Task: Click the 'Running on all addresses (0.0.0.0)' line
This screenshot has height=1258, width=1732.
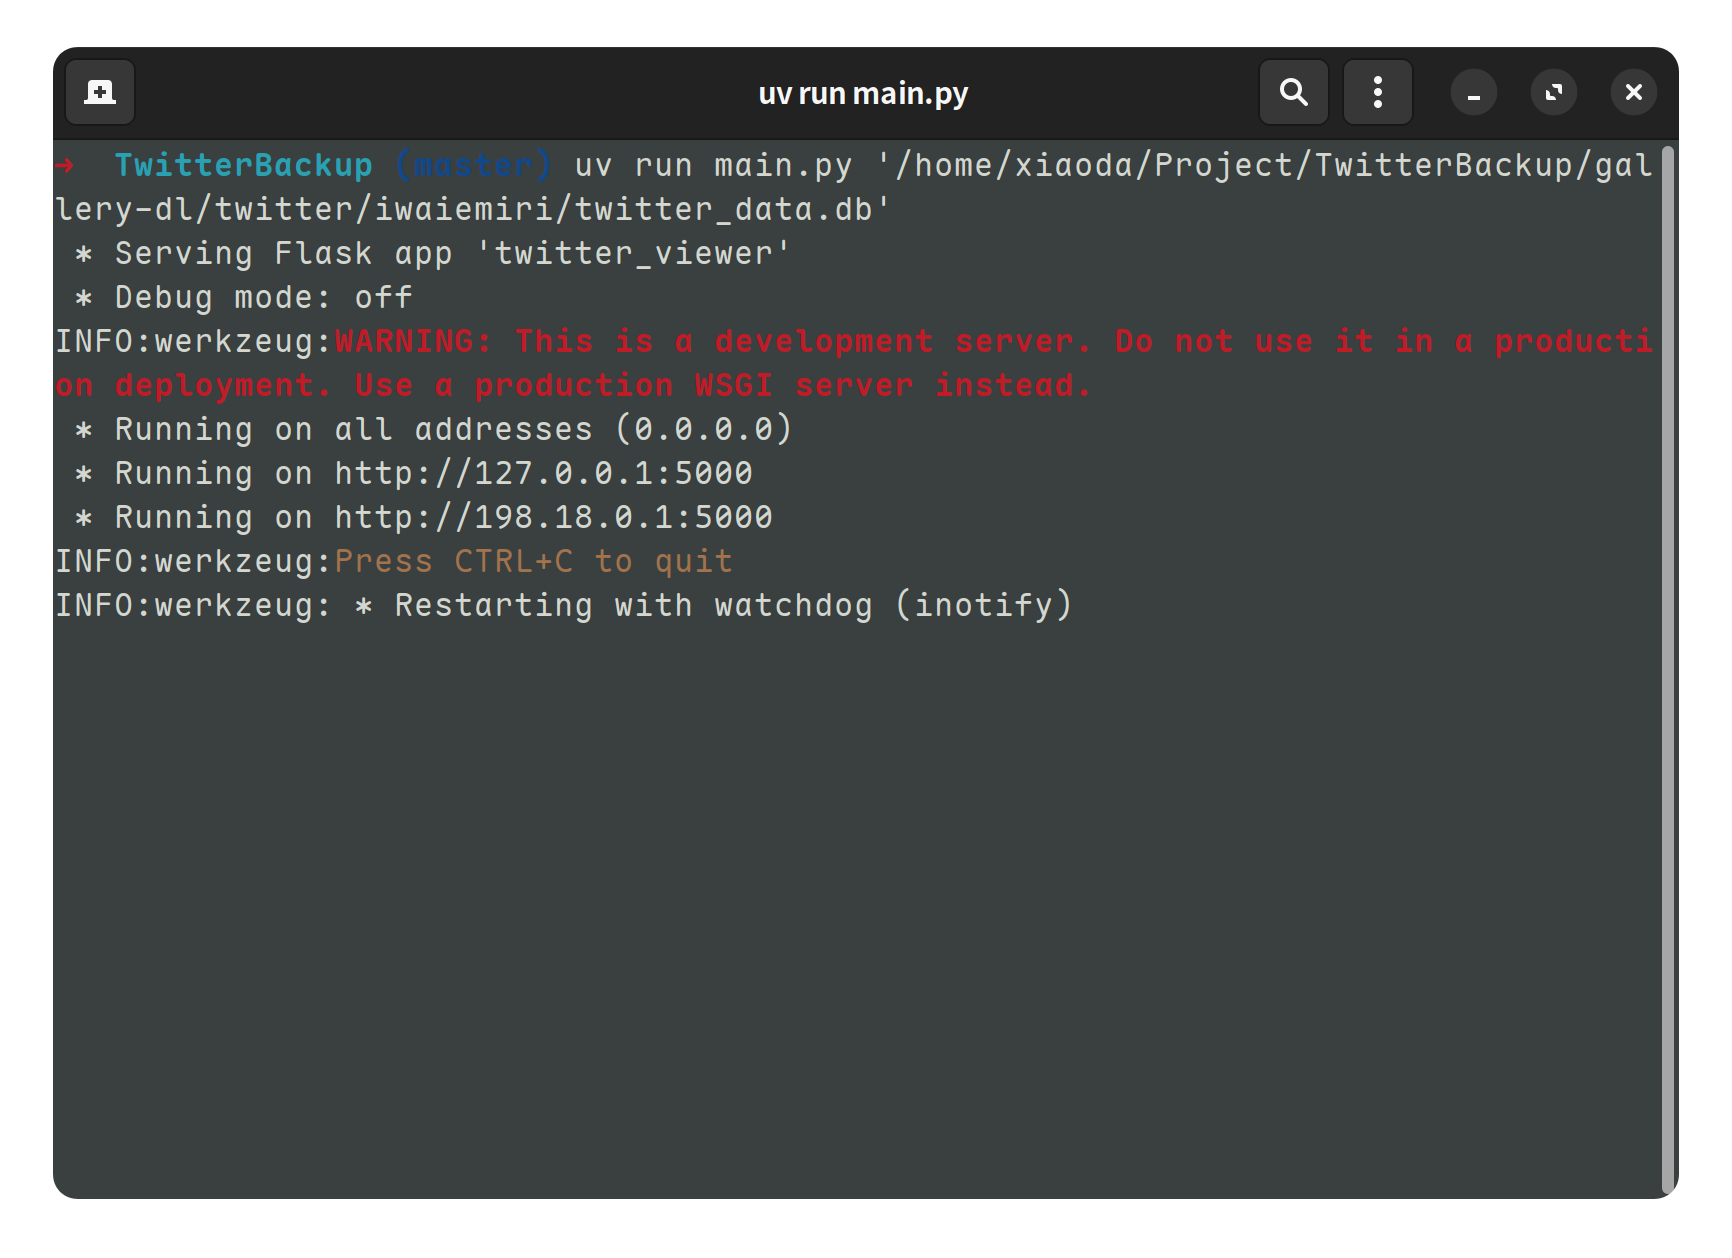Action: [x=434, y=429]
